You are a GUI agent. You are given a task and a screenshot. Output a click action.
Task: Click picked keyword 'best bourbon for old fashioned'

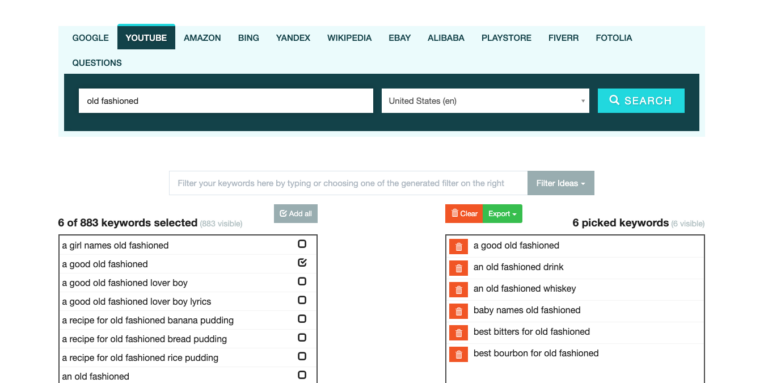[x=536, y=353]
